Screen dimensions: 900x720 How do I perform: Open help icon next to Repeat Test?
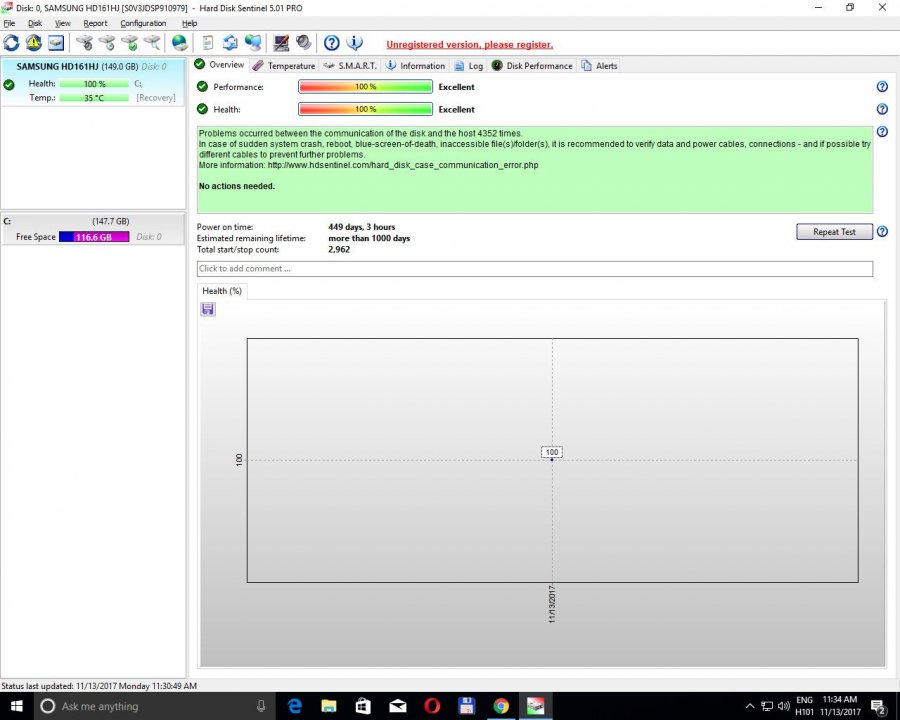click(882, 231)
